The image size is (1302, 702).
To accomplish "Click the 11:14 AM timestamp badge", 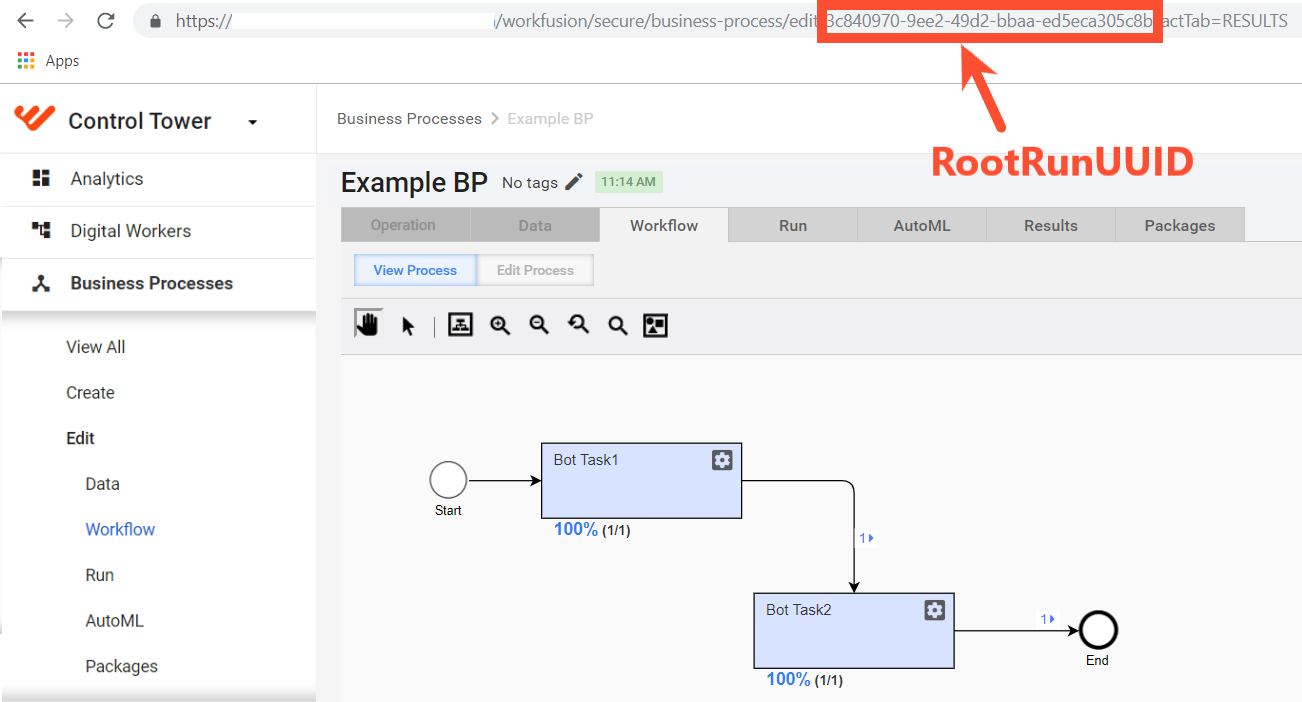I will (x=629, y=182).
